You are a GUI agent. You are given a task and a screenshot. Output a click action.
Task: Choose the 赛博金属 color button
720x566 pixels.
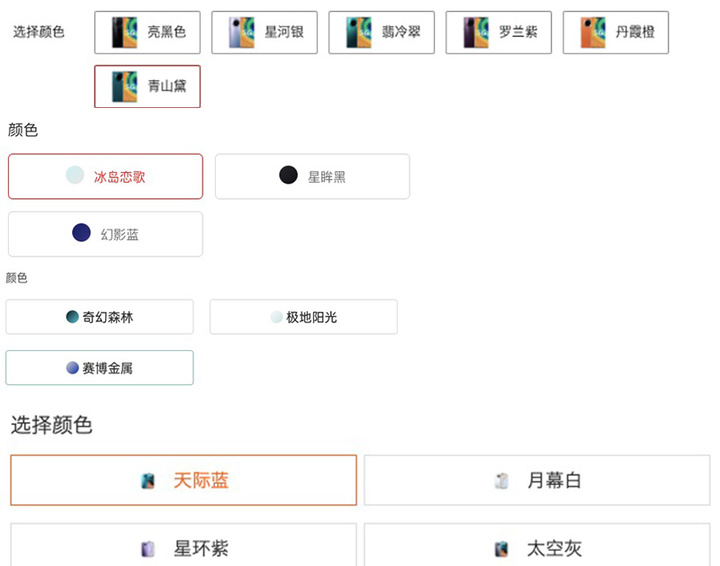[99, 368]
